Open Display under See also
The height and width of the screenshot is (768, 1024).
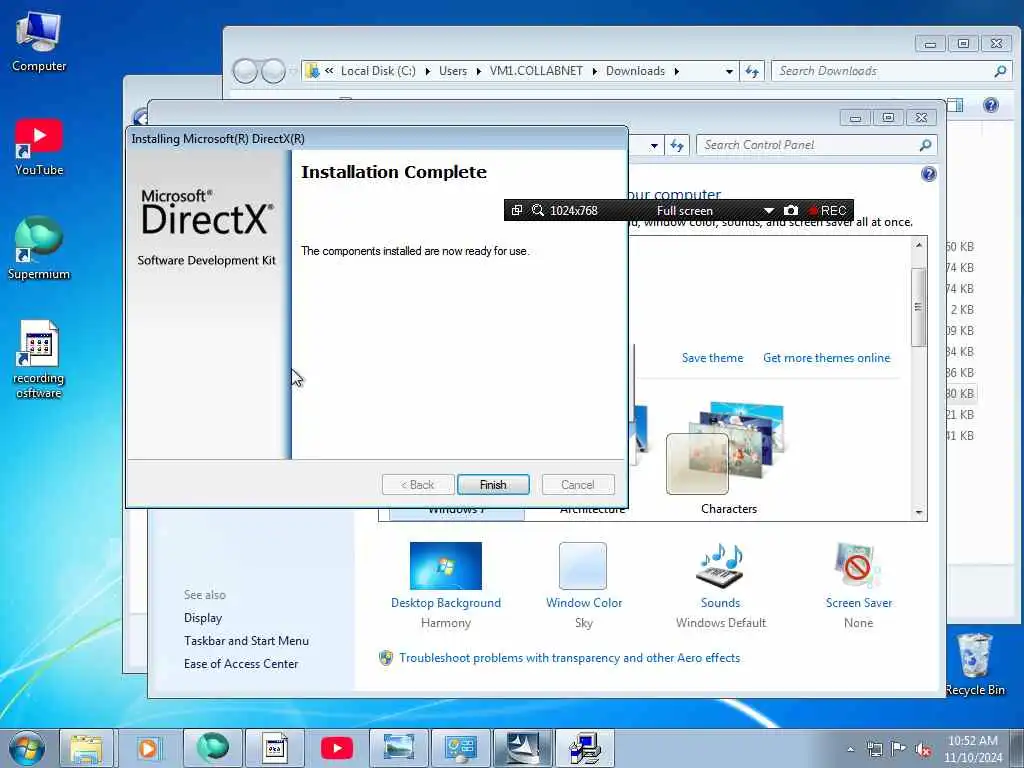(x=203, y=618)
